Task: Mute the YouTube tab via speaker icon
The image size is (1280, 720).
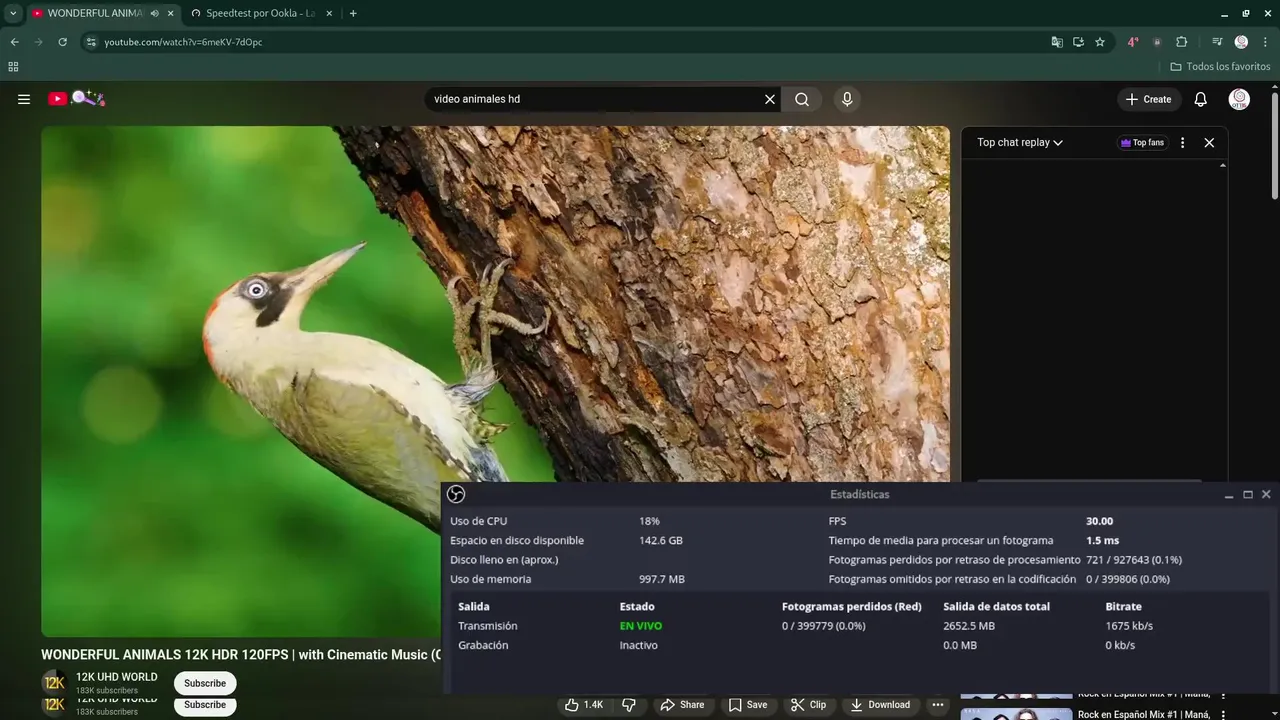Action: (154, 13)
